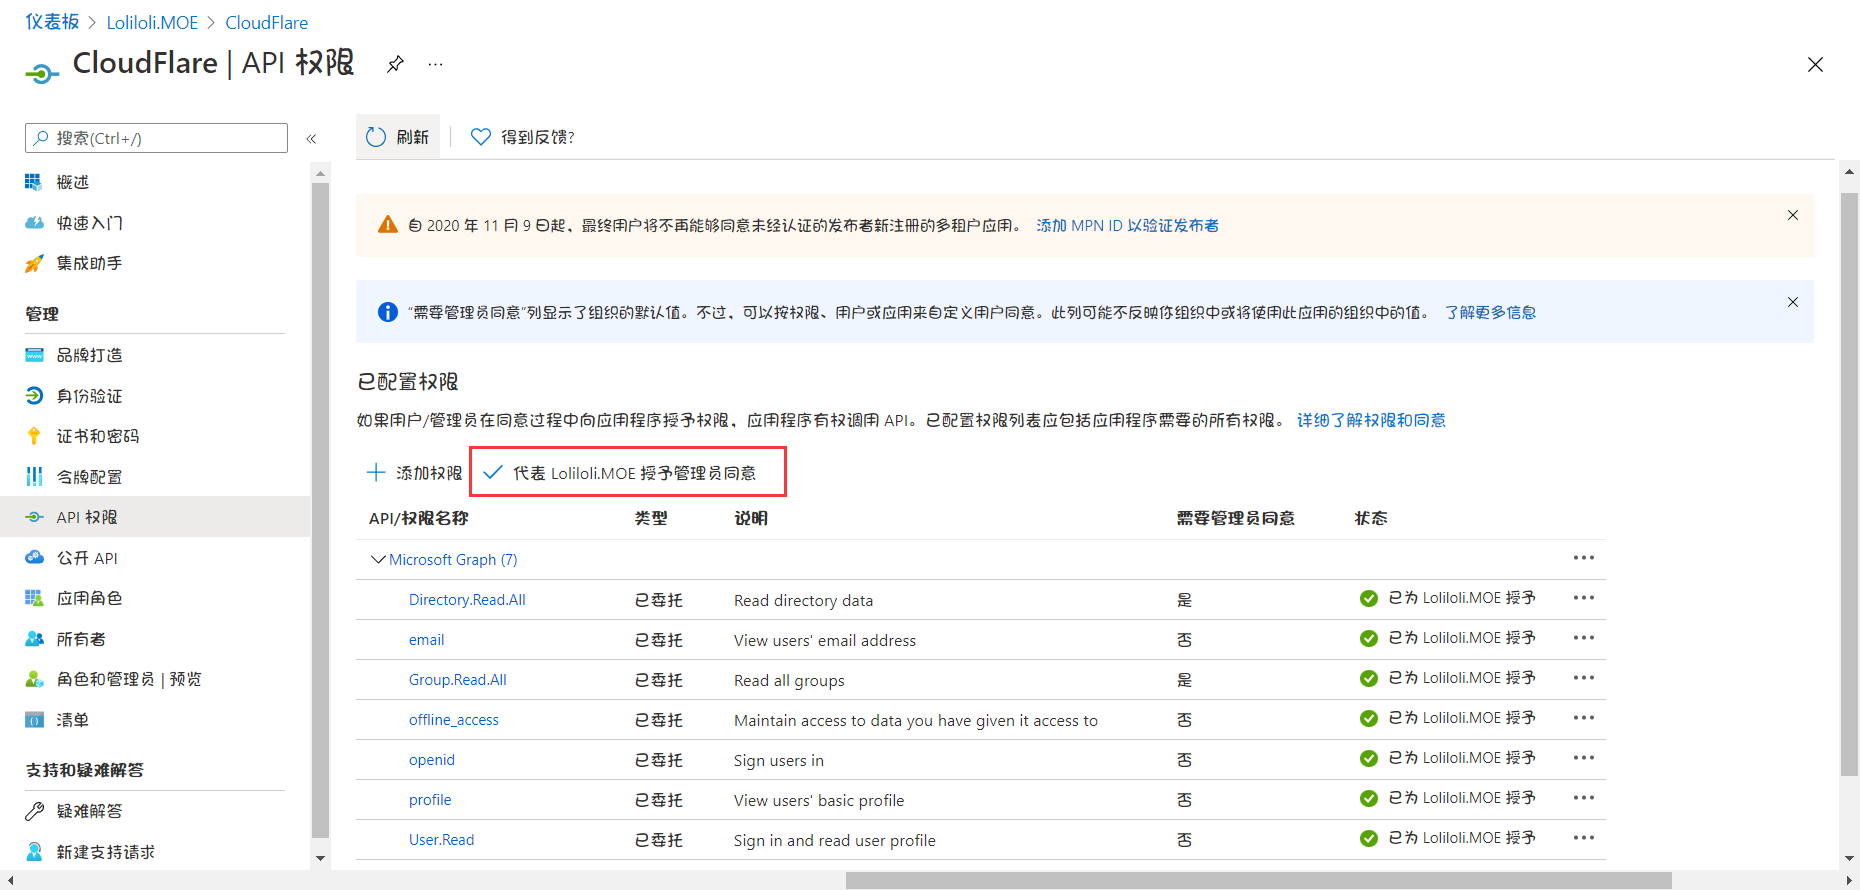Click granted status icon for User.Read
This screenshot has width=1860, height=890.
[1369, 838]
